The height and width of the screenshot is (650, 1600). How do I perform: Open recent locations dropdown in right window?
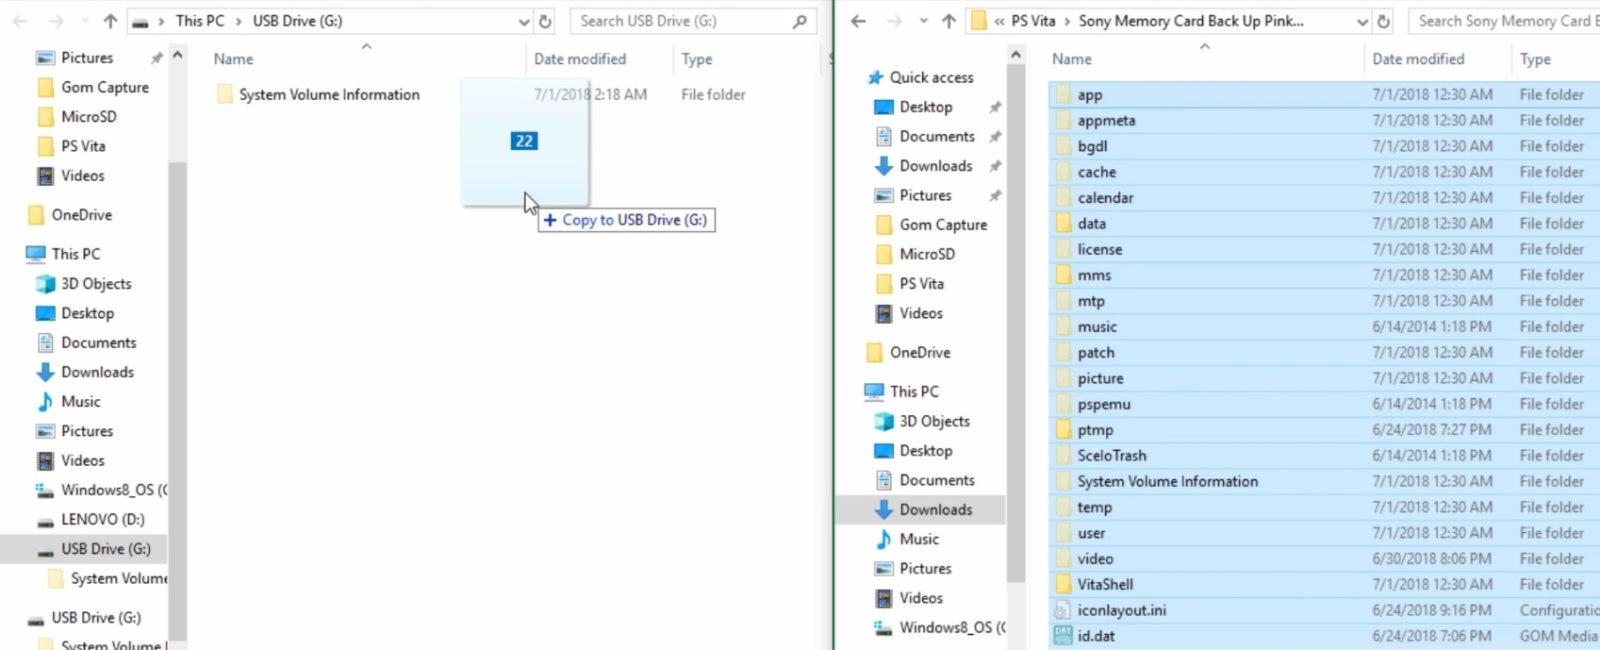coord(923,21)
